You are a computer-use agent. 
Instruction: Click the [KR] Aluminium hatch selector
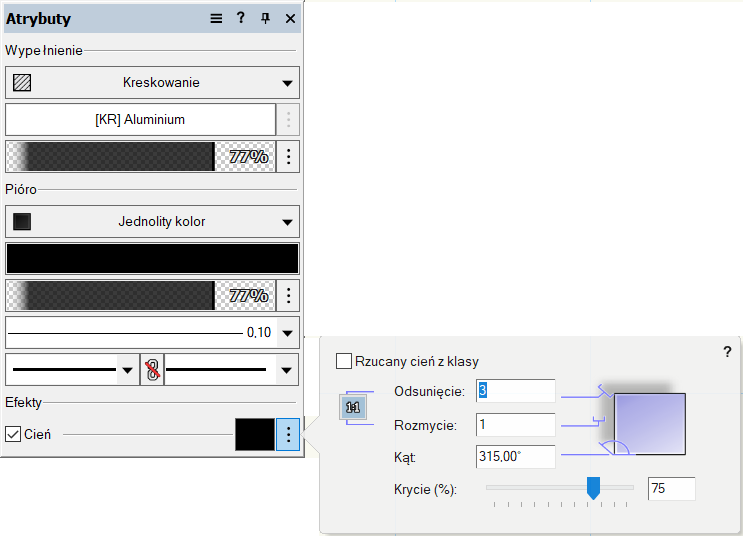click(x=140, y=120)
